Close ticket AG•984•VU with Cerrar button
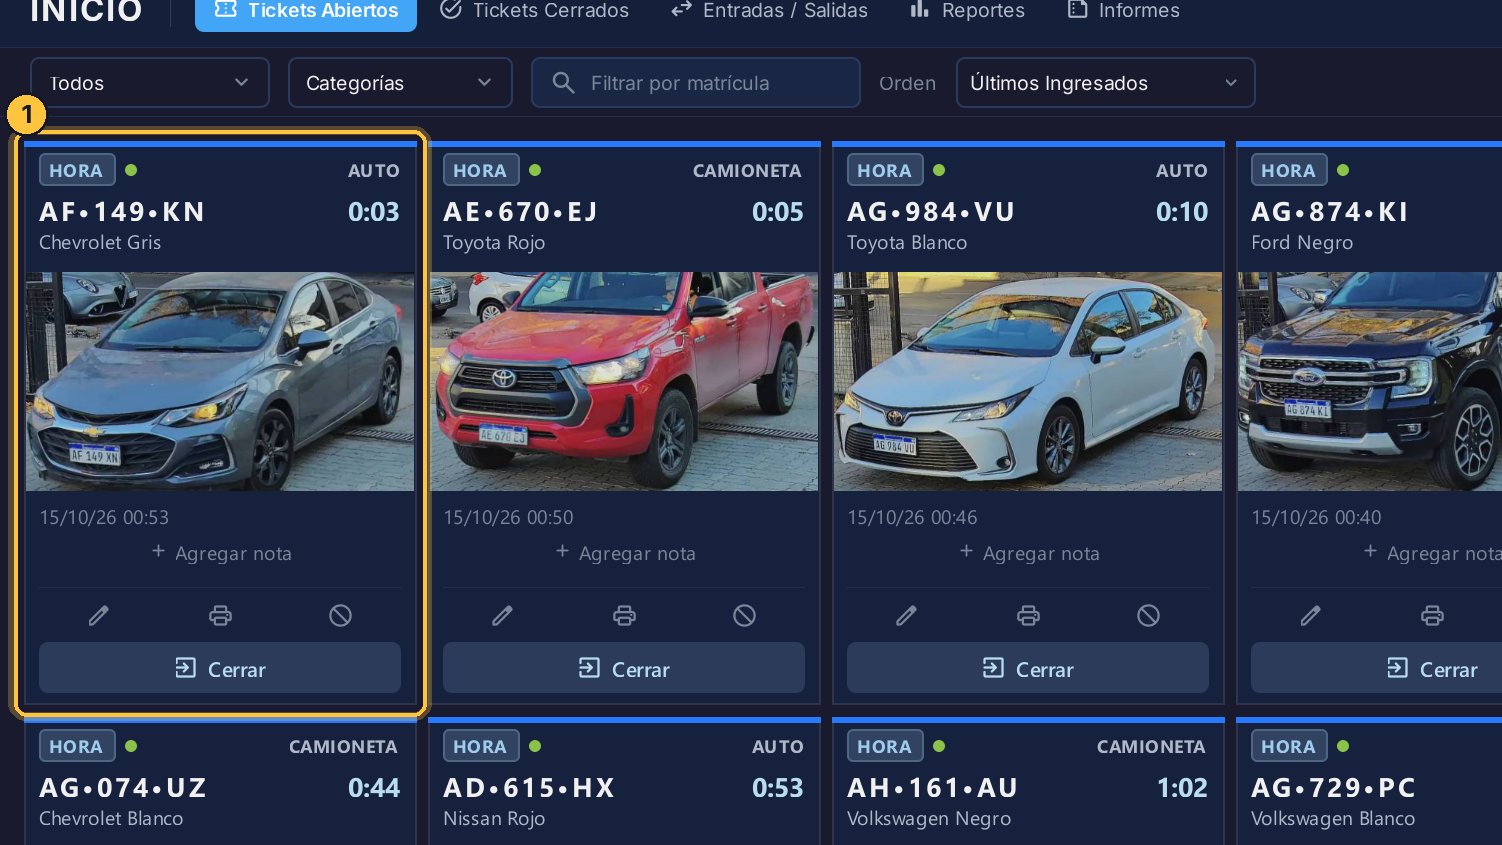The height and width of the screenshot is (845, 1502). pos(1028,668)
